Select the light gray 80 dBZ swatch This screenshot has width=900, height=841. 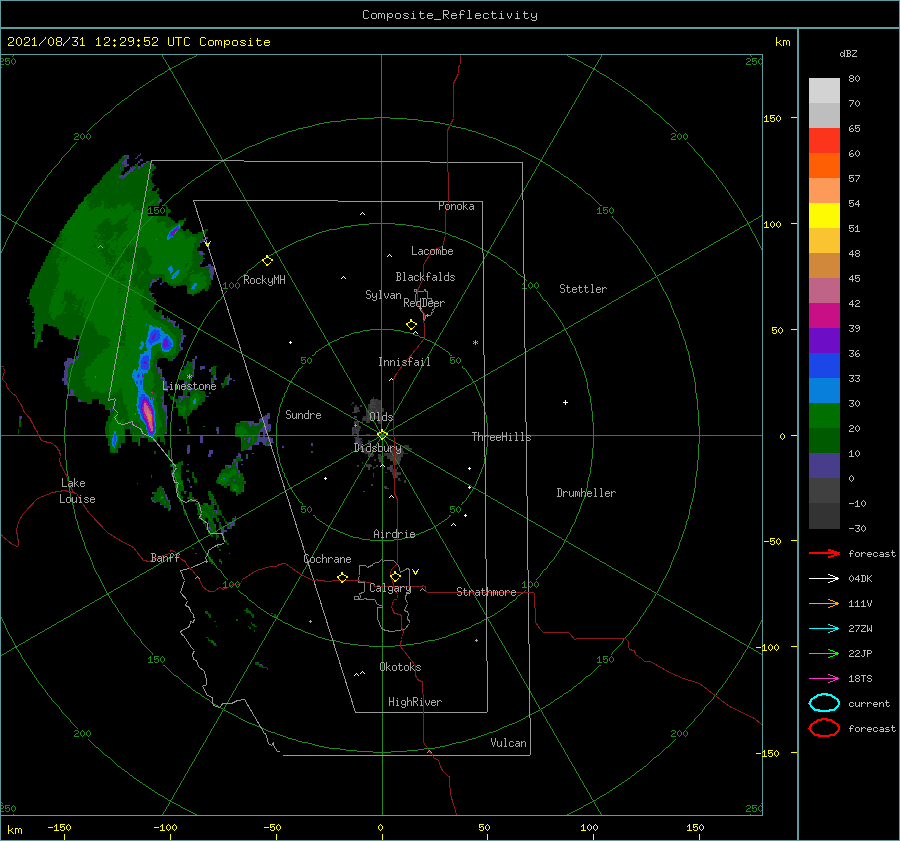[x=824, y=91]
